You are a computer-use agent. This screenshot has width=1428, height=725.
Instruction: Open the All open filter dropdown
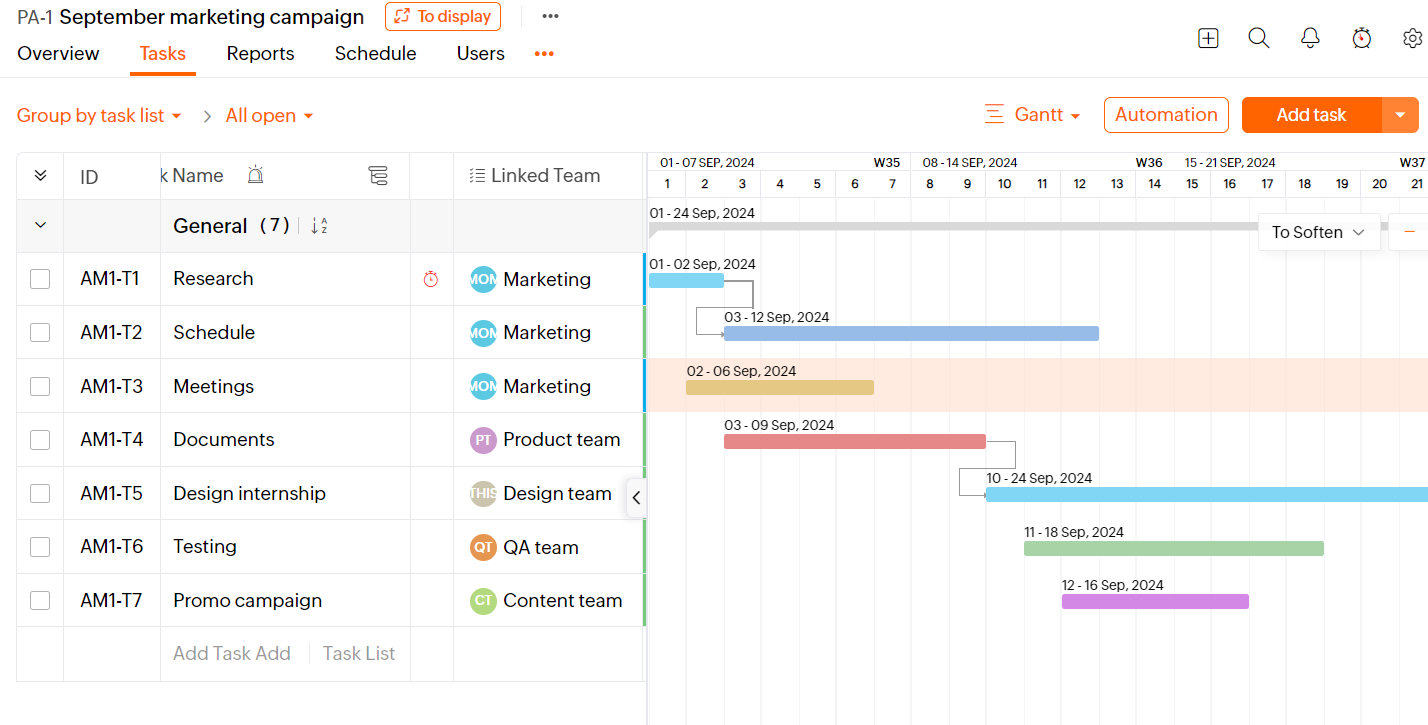268,115
